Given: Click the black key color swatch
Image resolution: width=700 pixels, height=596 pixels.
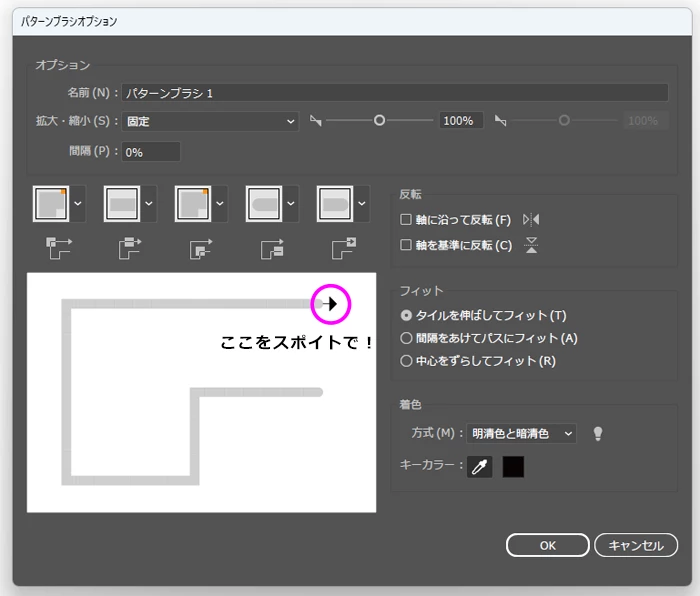Looking at the screenshot, I should click(x=513, y=467).
